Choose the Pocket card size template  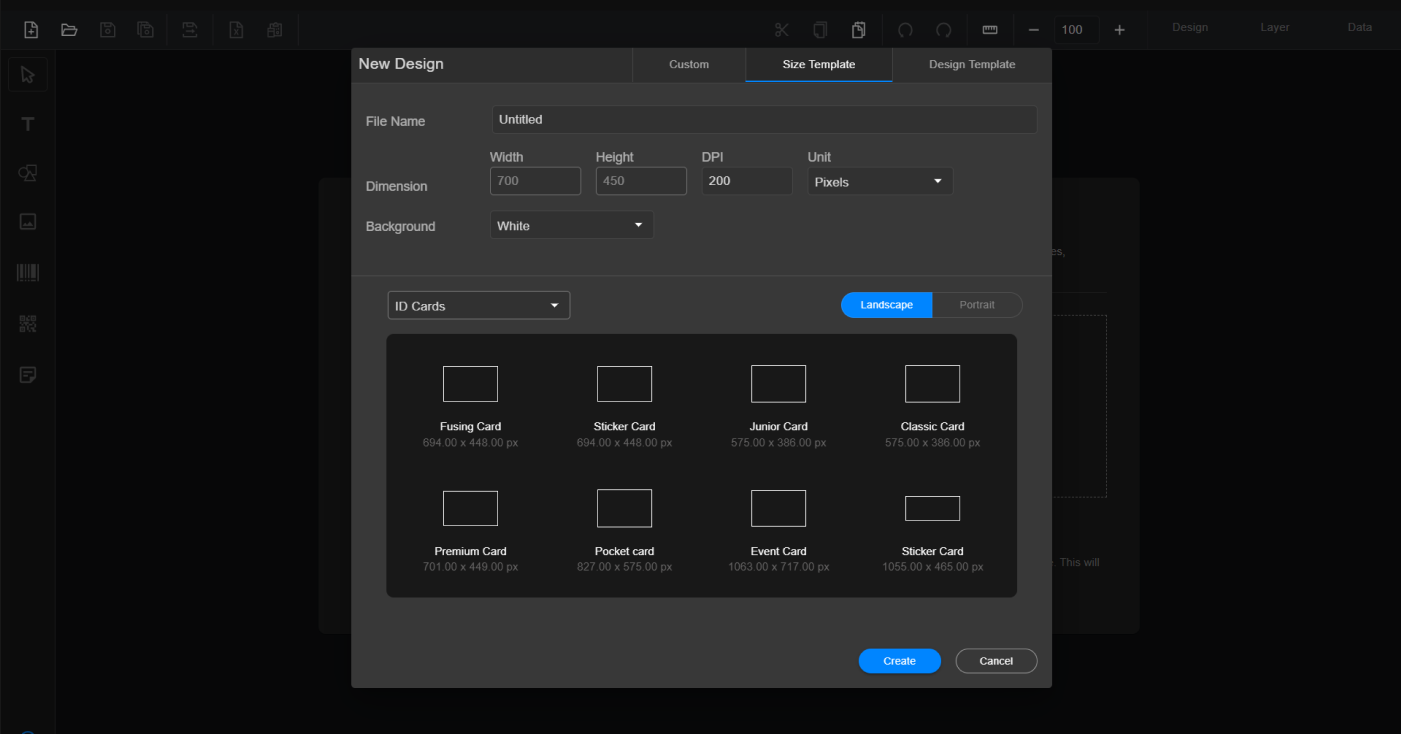tap(624, 530)
